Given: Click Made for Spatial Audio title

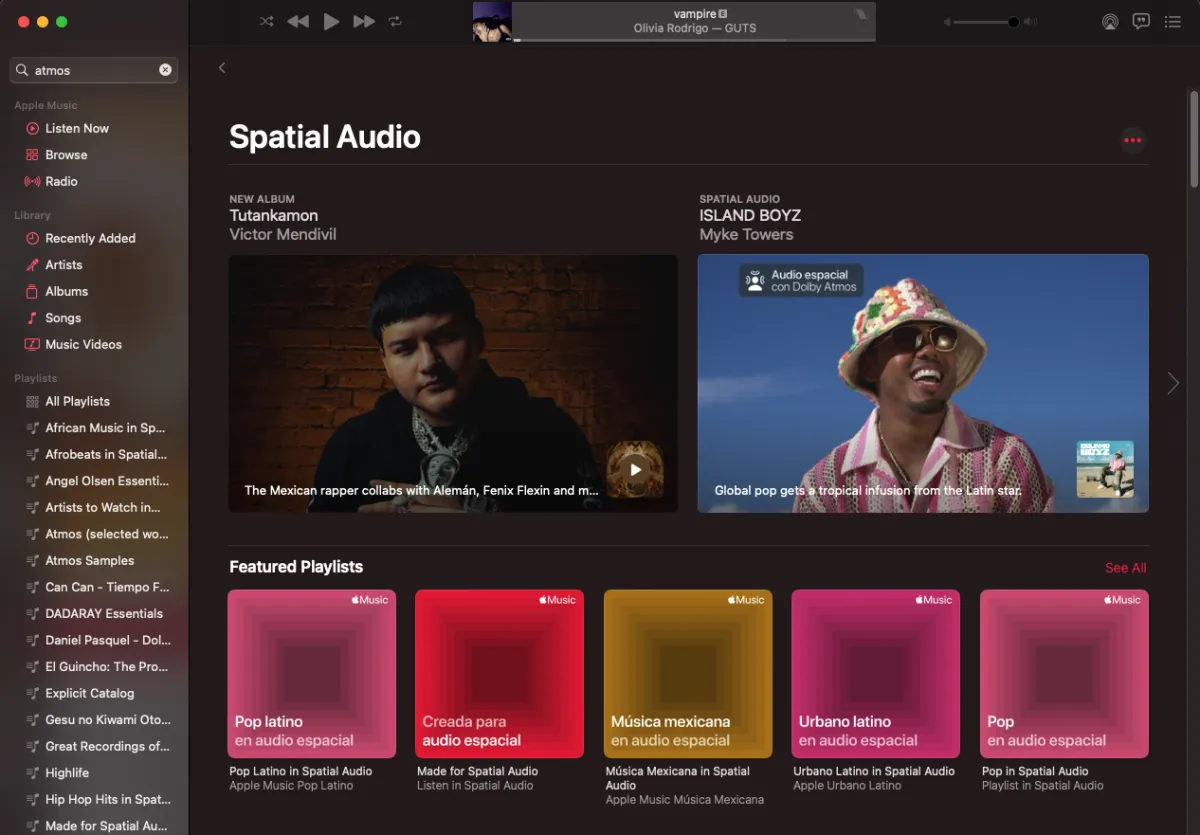Looking at the screenshot, I should 478,771.
